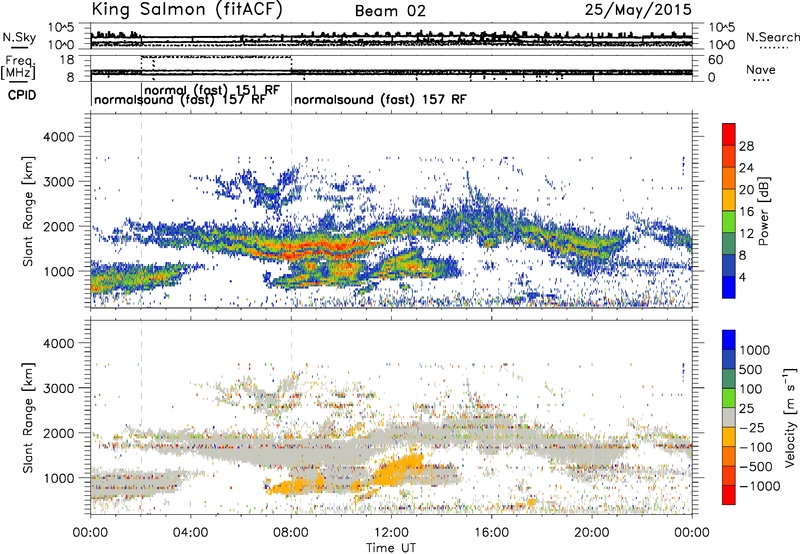Click the 'Time UT' axis title

(391, 548)
